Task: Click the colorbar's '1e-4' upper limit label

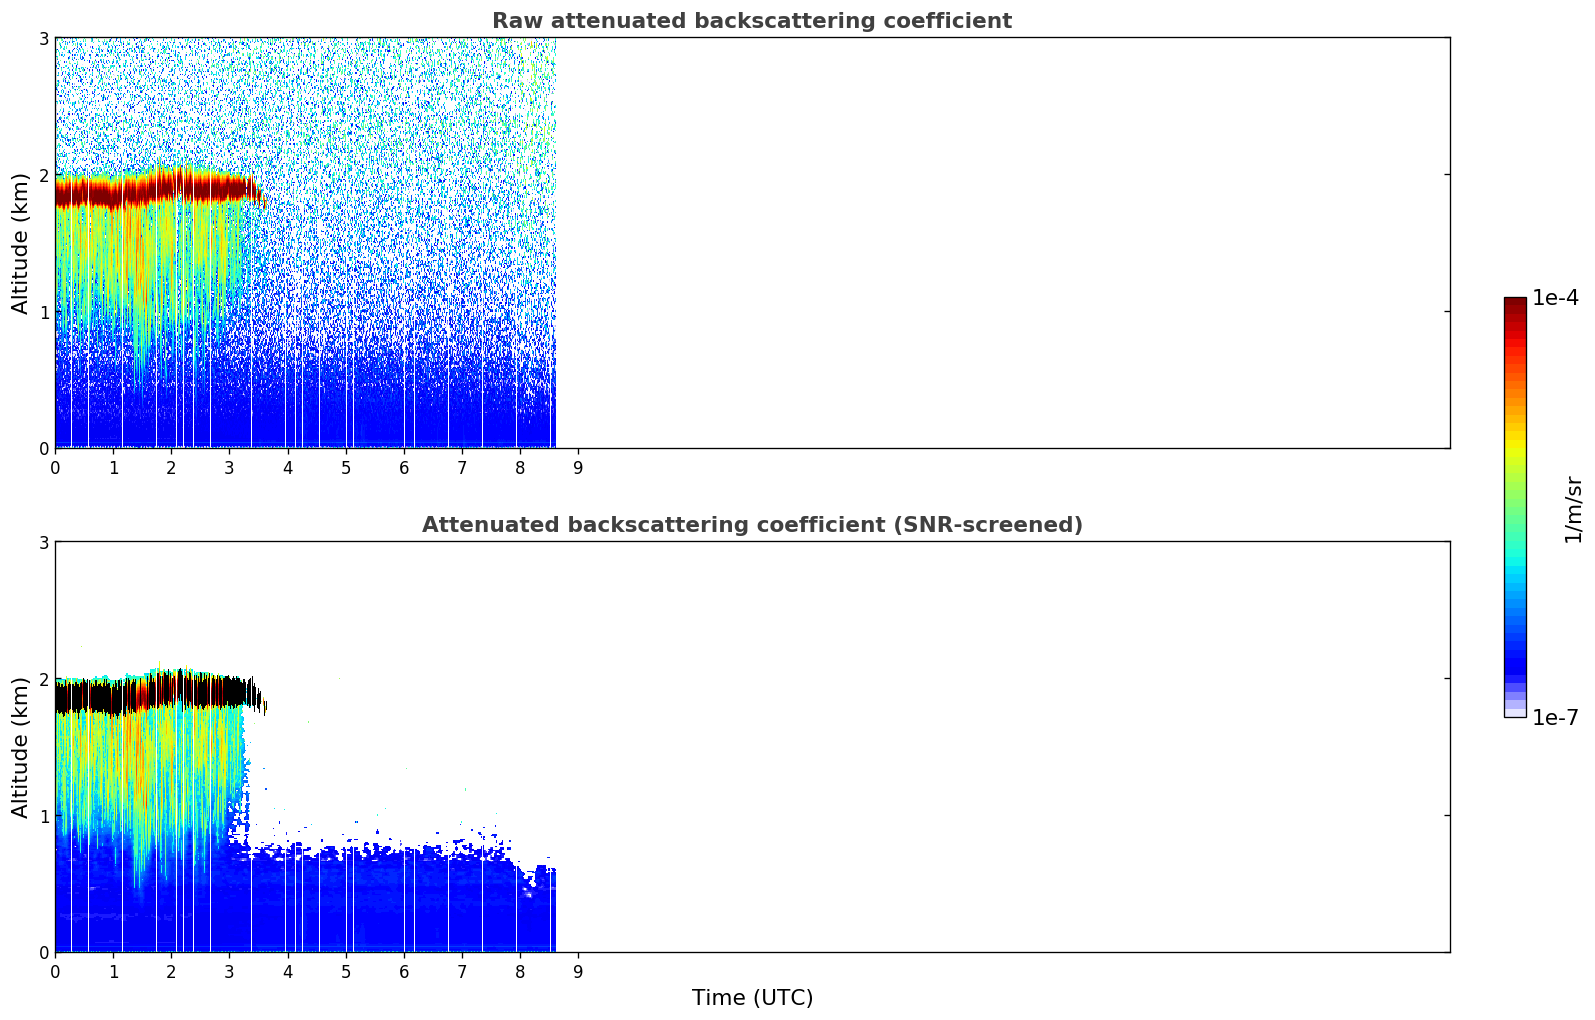Action: coord(1555,298)
